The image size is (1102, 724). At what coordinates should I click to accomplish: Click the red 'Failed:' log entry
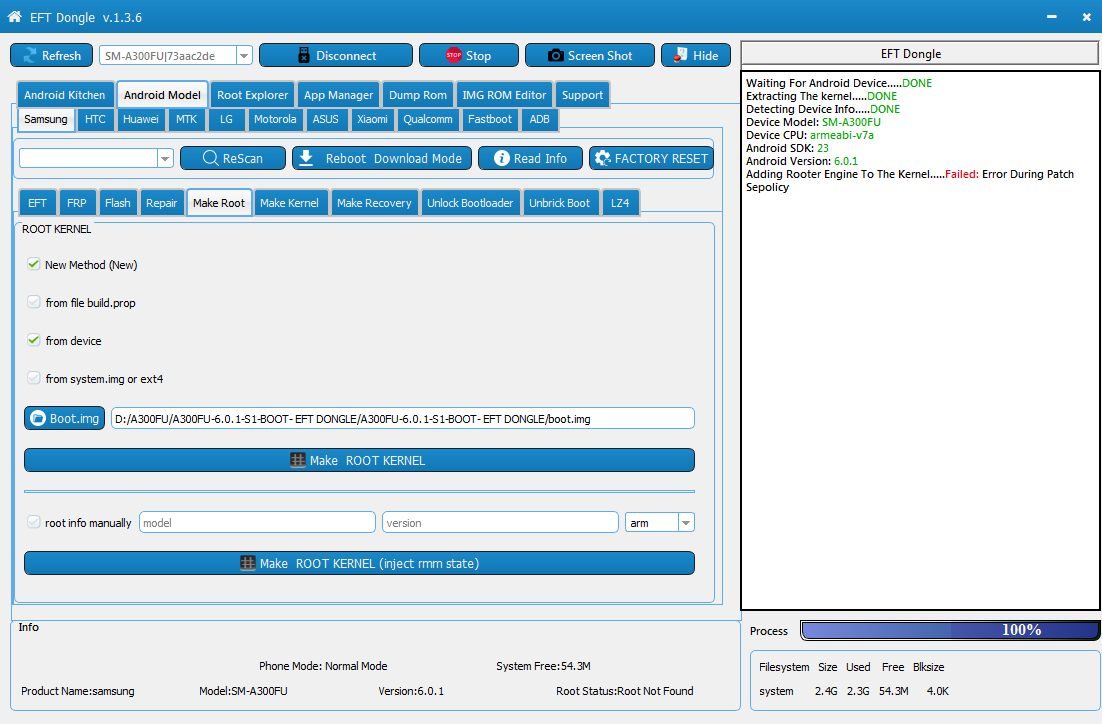coord(961,174)
